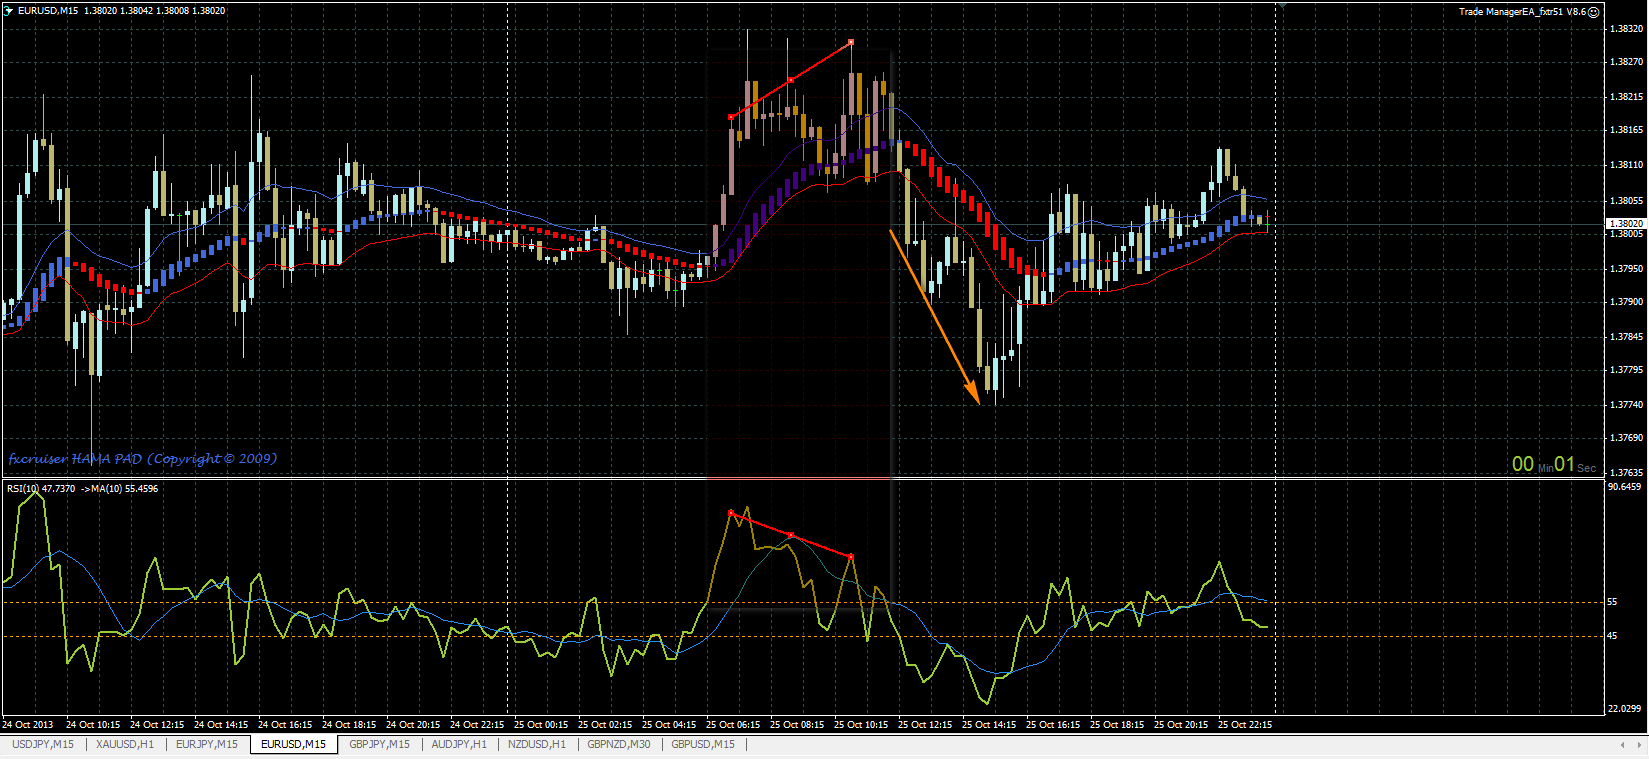Viewport: 1649px width, 759px height.
Task: Click the 1.37740 price scale value
Action: pyautogui.click(x=1626, y=405)
